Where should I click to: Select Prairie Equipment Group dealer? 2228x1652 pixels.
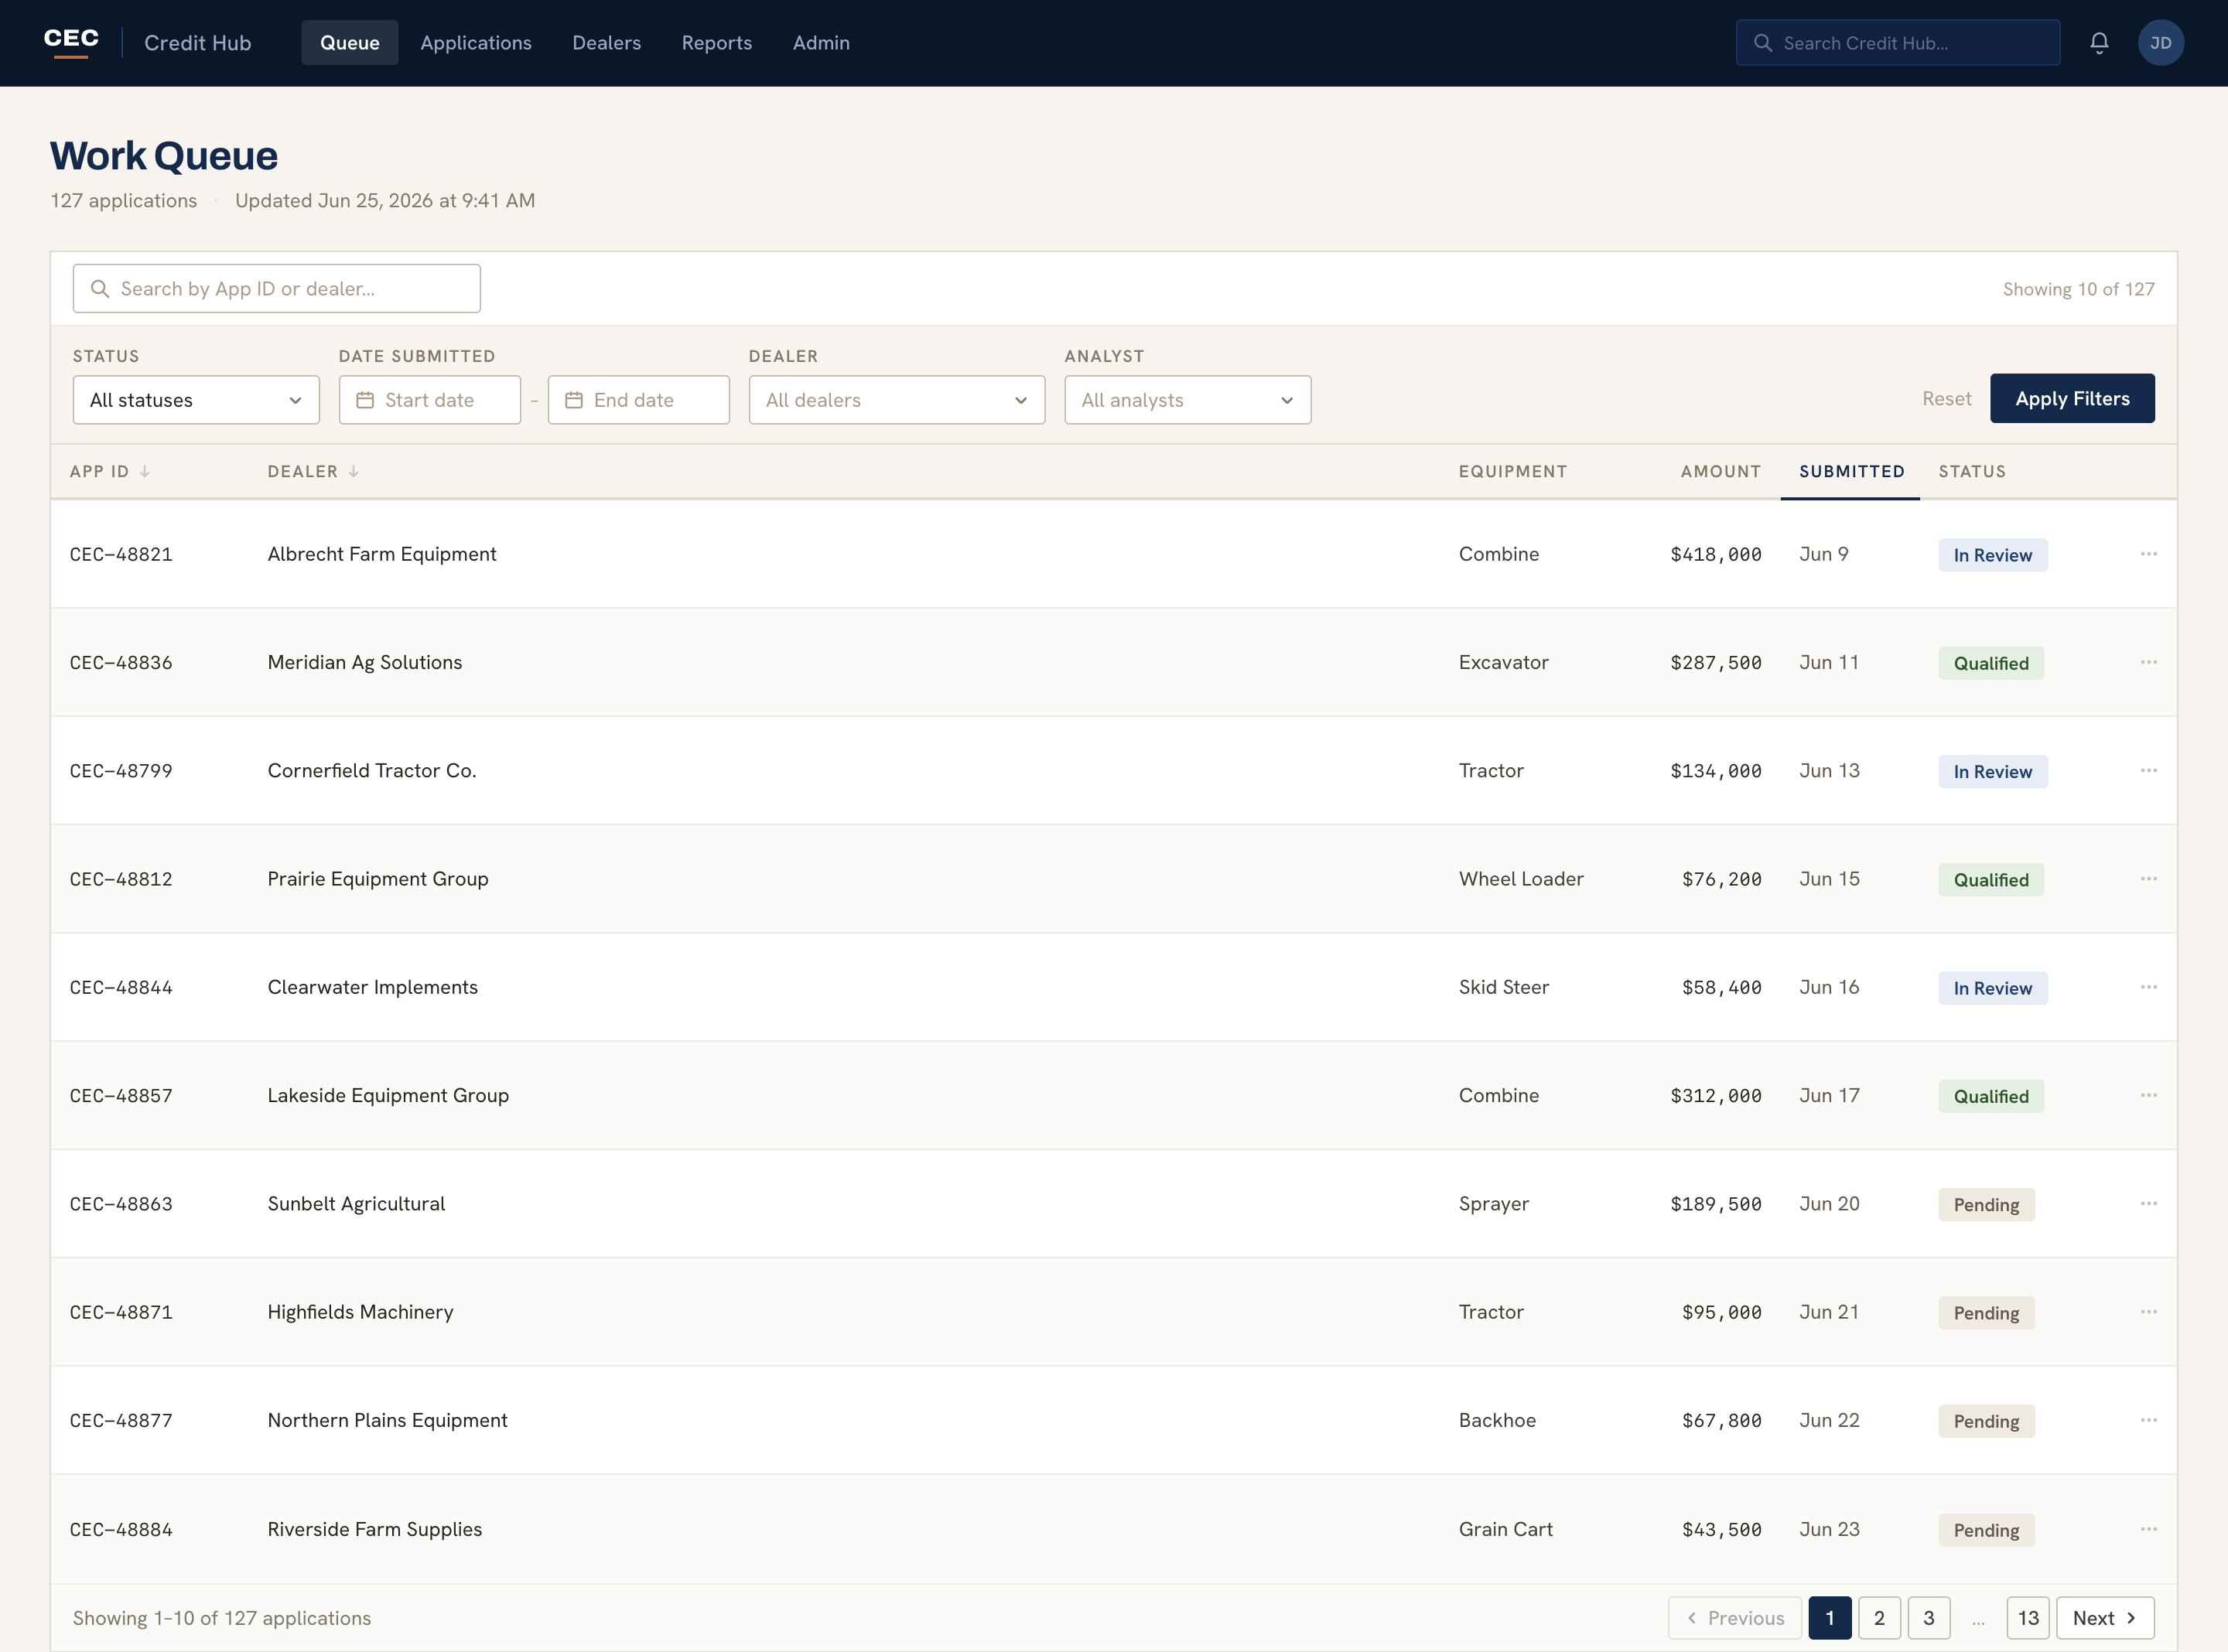pos(378,879)
